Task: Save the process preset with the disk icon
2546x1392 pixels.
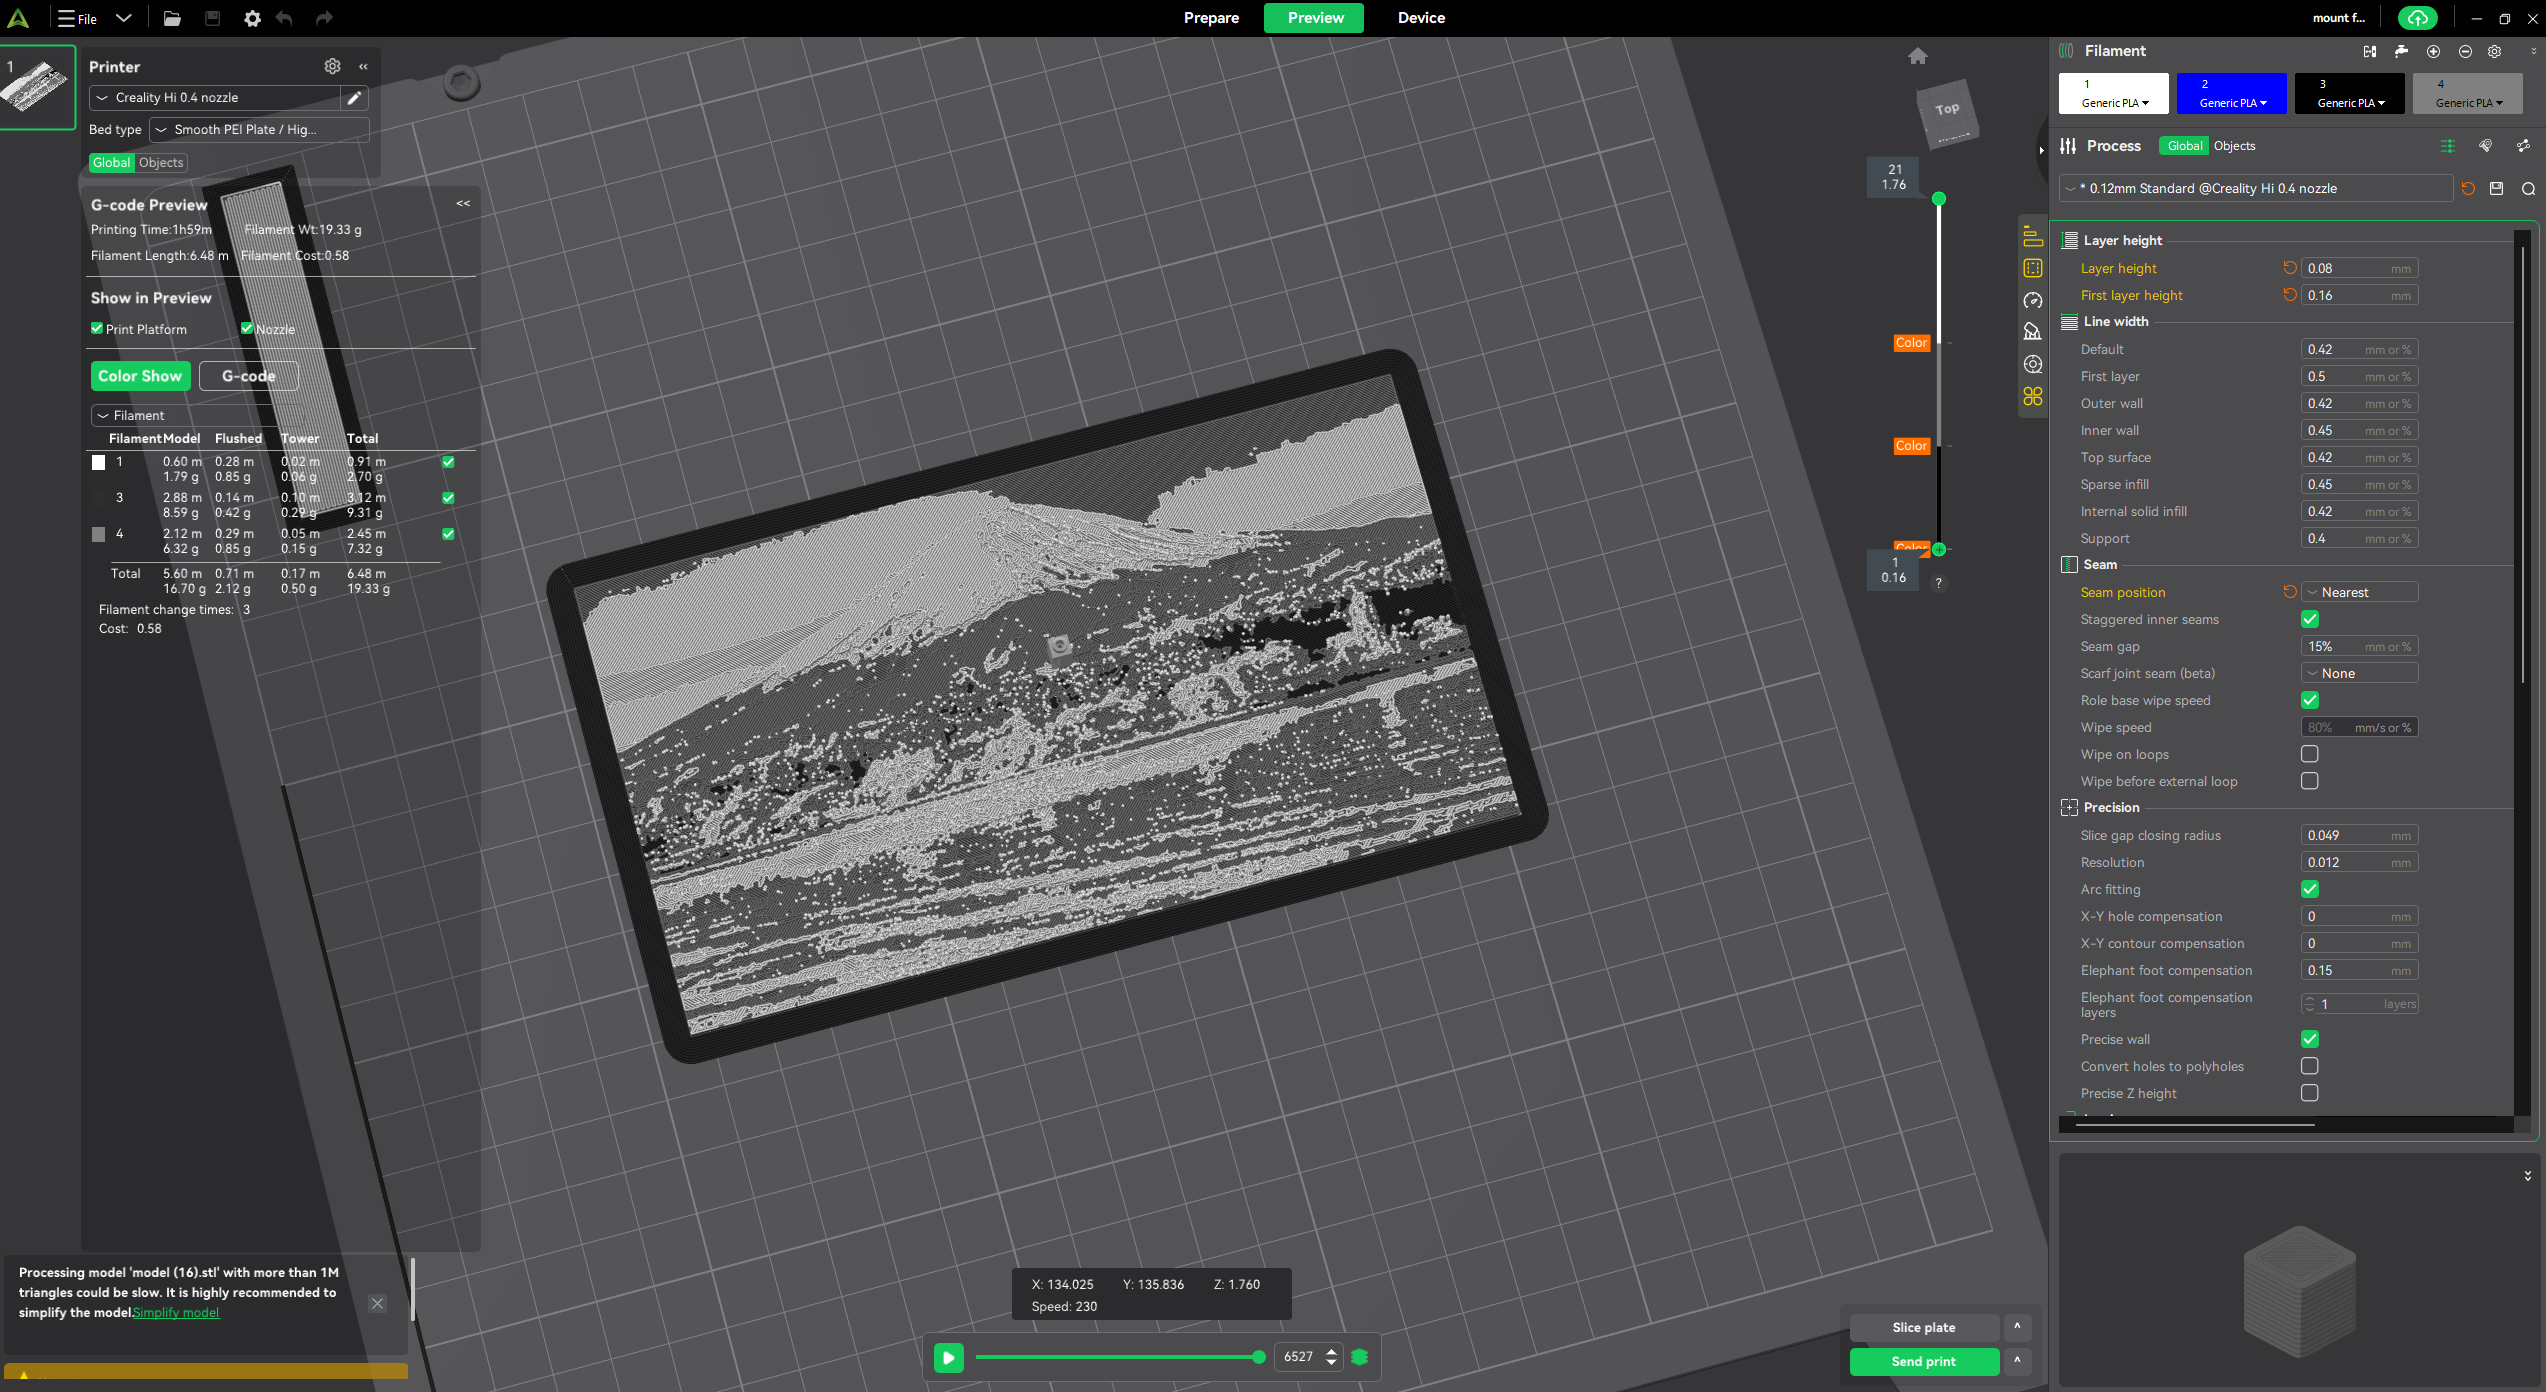Action: click(2496, 188)
